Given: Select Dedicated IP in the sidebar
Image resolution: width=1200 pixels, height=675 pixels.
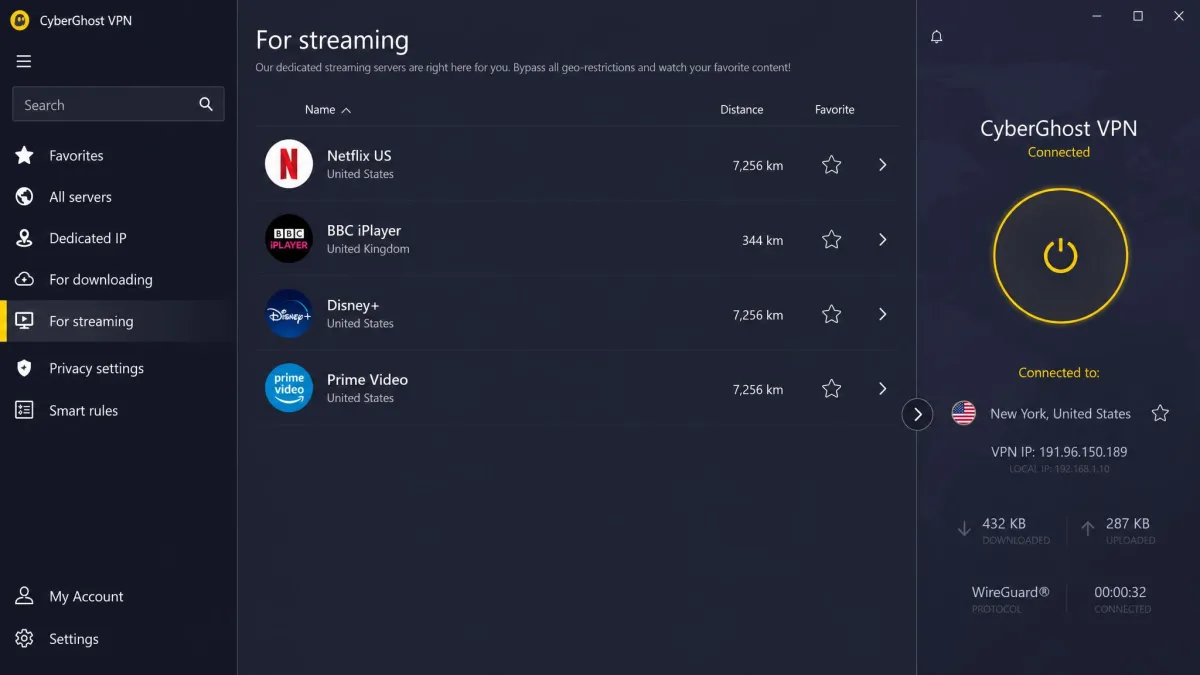Looking at the screenshot, I should [x=88, y=238].
